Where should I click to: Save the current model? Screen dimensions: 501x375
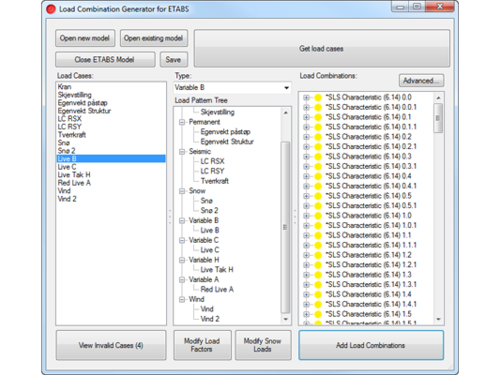pyautogui.click(x=173, y=60)
